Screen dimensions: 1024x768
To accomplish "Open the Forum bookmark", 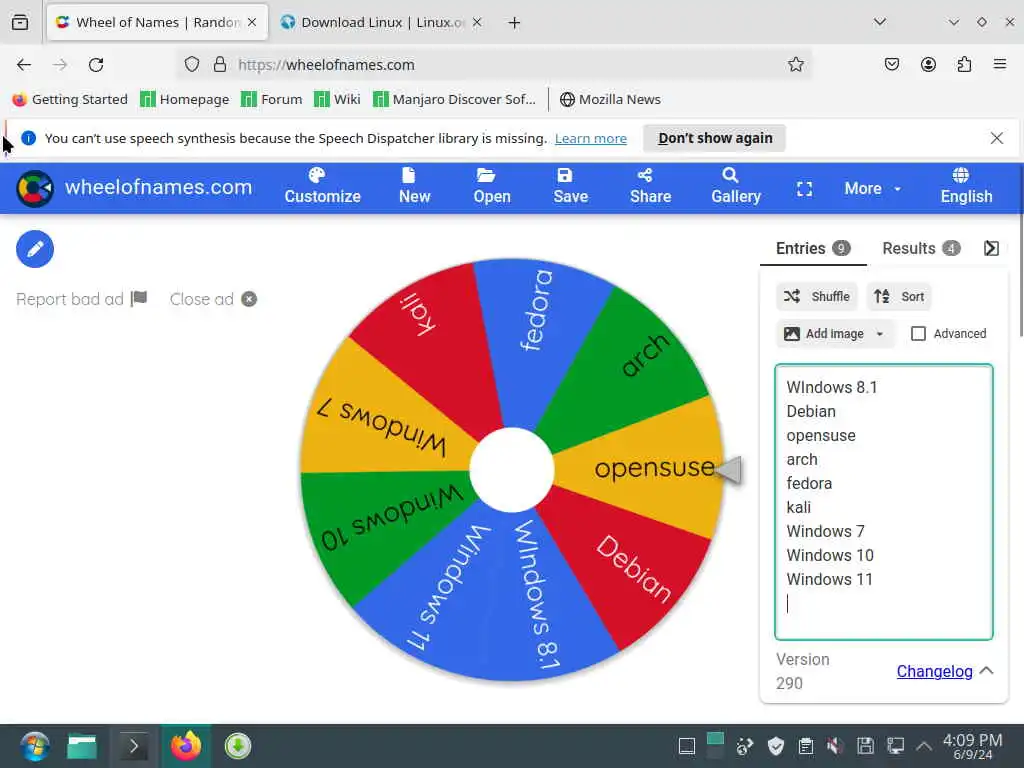I will [x=272, y=99].
